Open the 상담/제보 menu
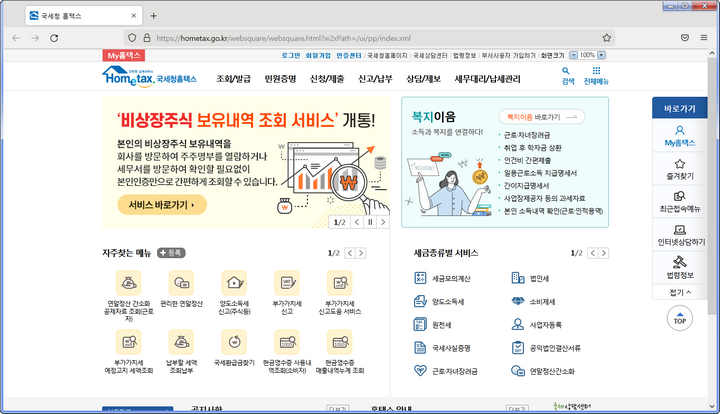The image size is (720, 414). pyautogui.click(x=423, y=79)
